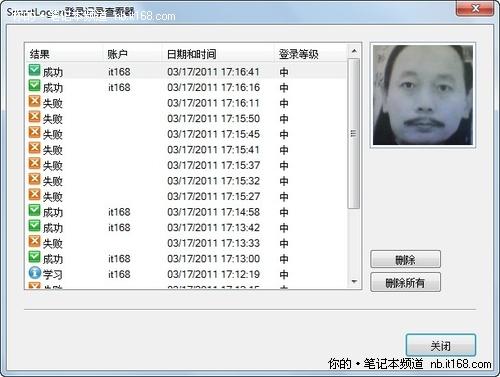The width and height of the screenshot is (500, 377).
Task: Click green check icon at 17:13:00
Action: (34, 257)
